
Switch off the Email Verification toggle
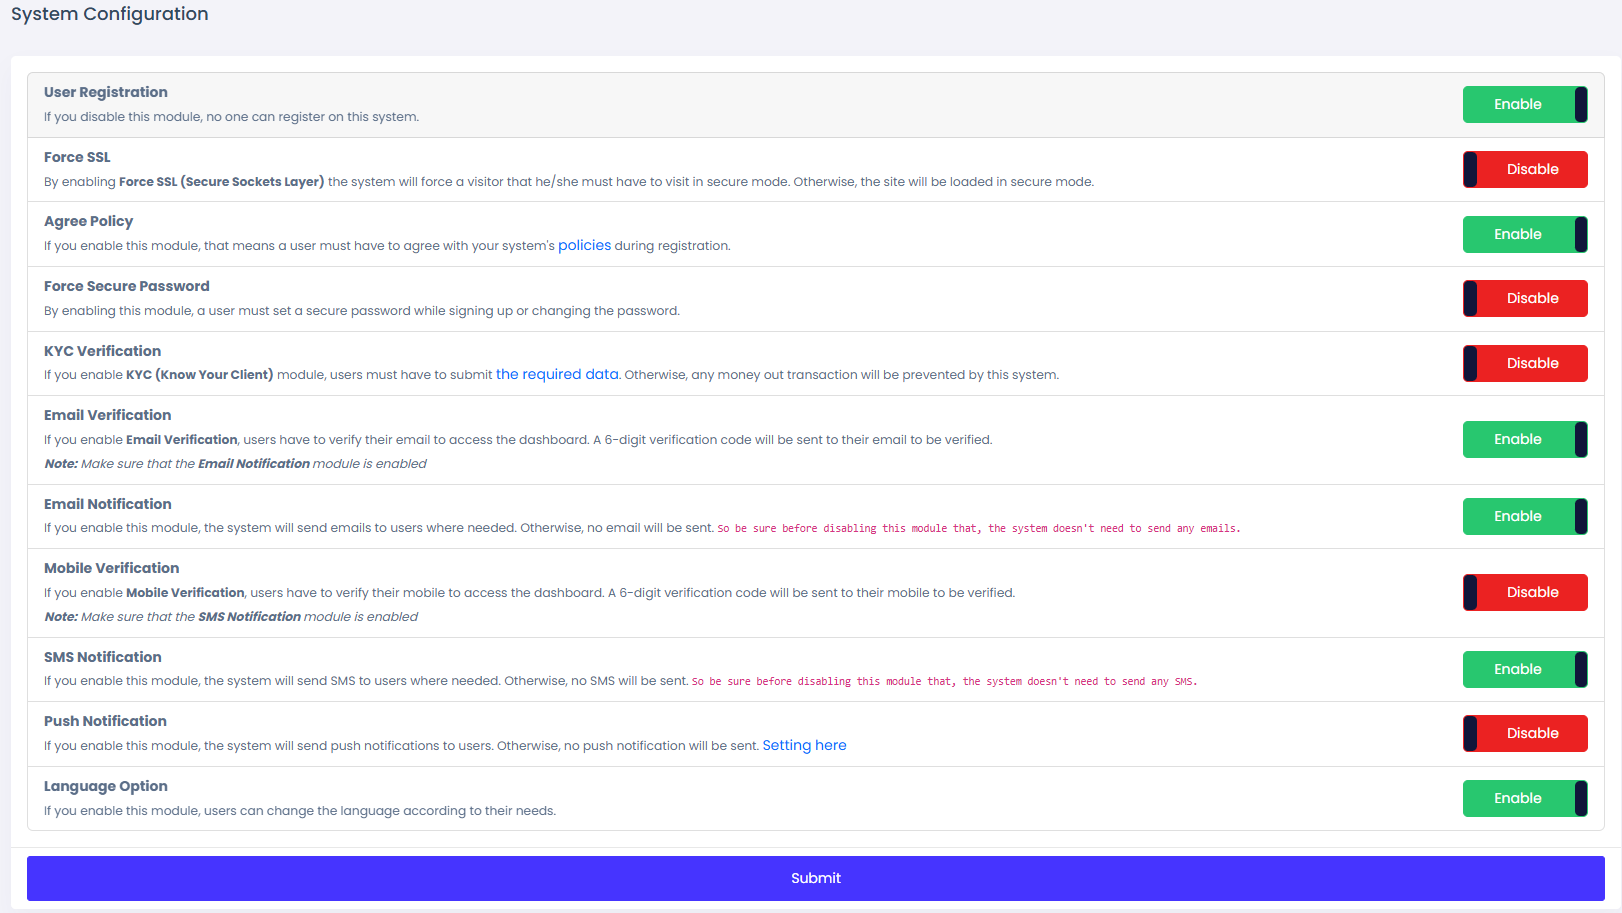pyautogui.click(x=1524, y=440)
